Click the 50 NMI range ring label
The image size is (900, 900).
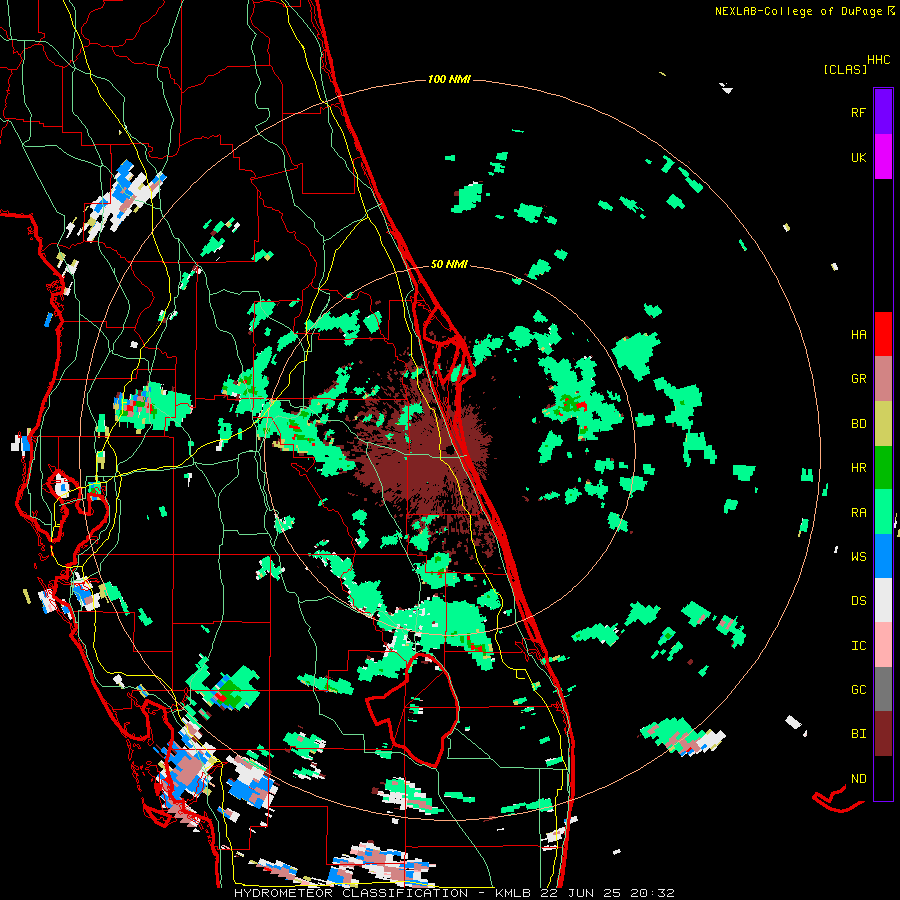point(449,265)
